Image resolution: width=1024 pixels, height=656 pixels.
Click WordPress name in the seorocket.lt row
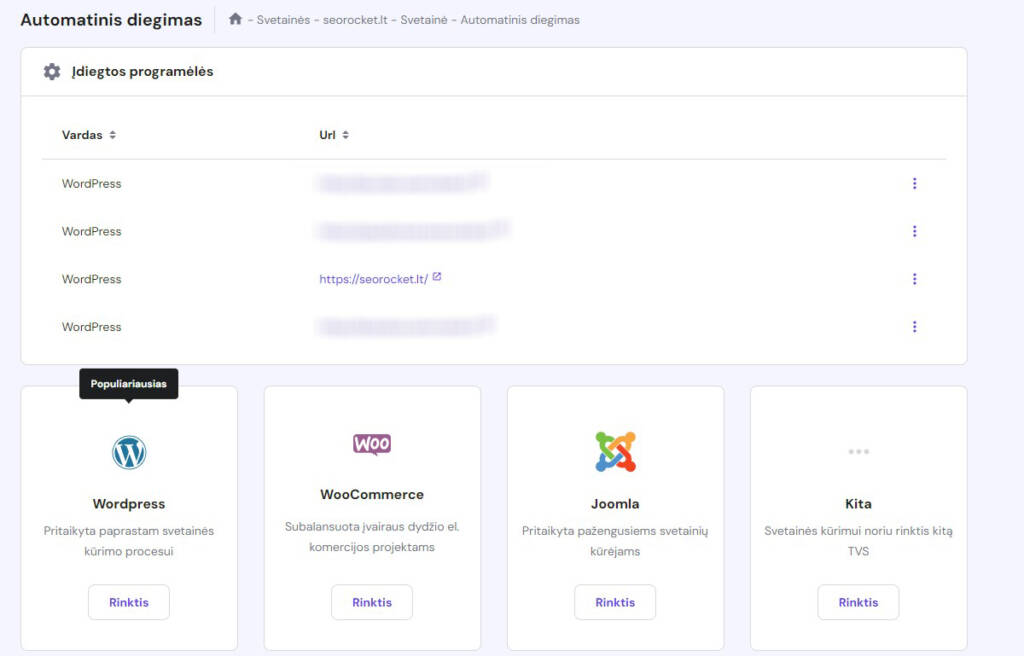(x=91, y=279)
